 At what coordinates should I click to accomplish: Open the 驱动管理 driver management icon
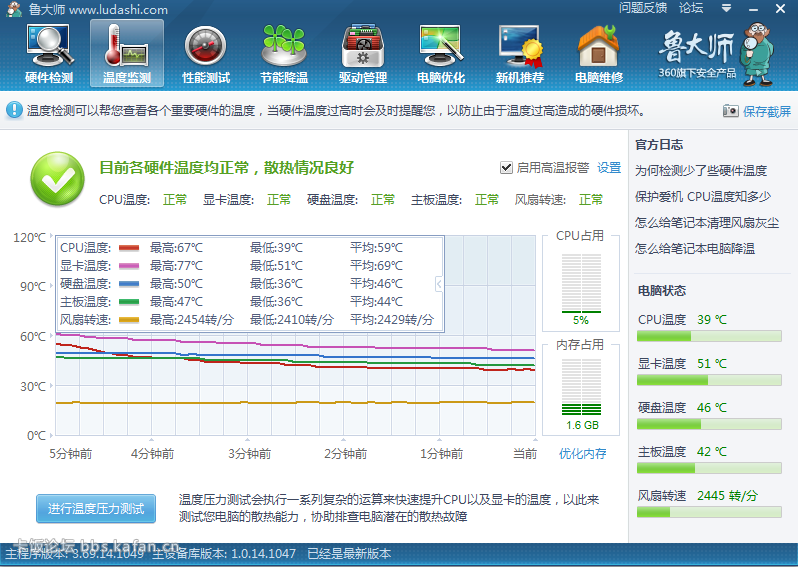click(x=363, y=54)
